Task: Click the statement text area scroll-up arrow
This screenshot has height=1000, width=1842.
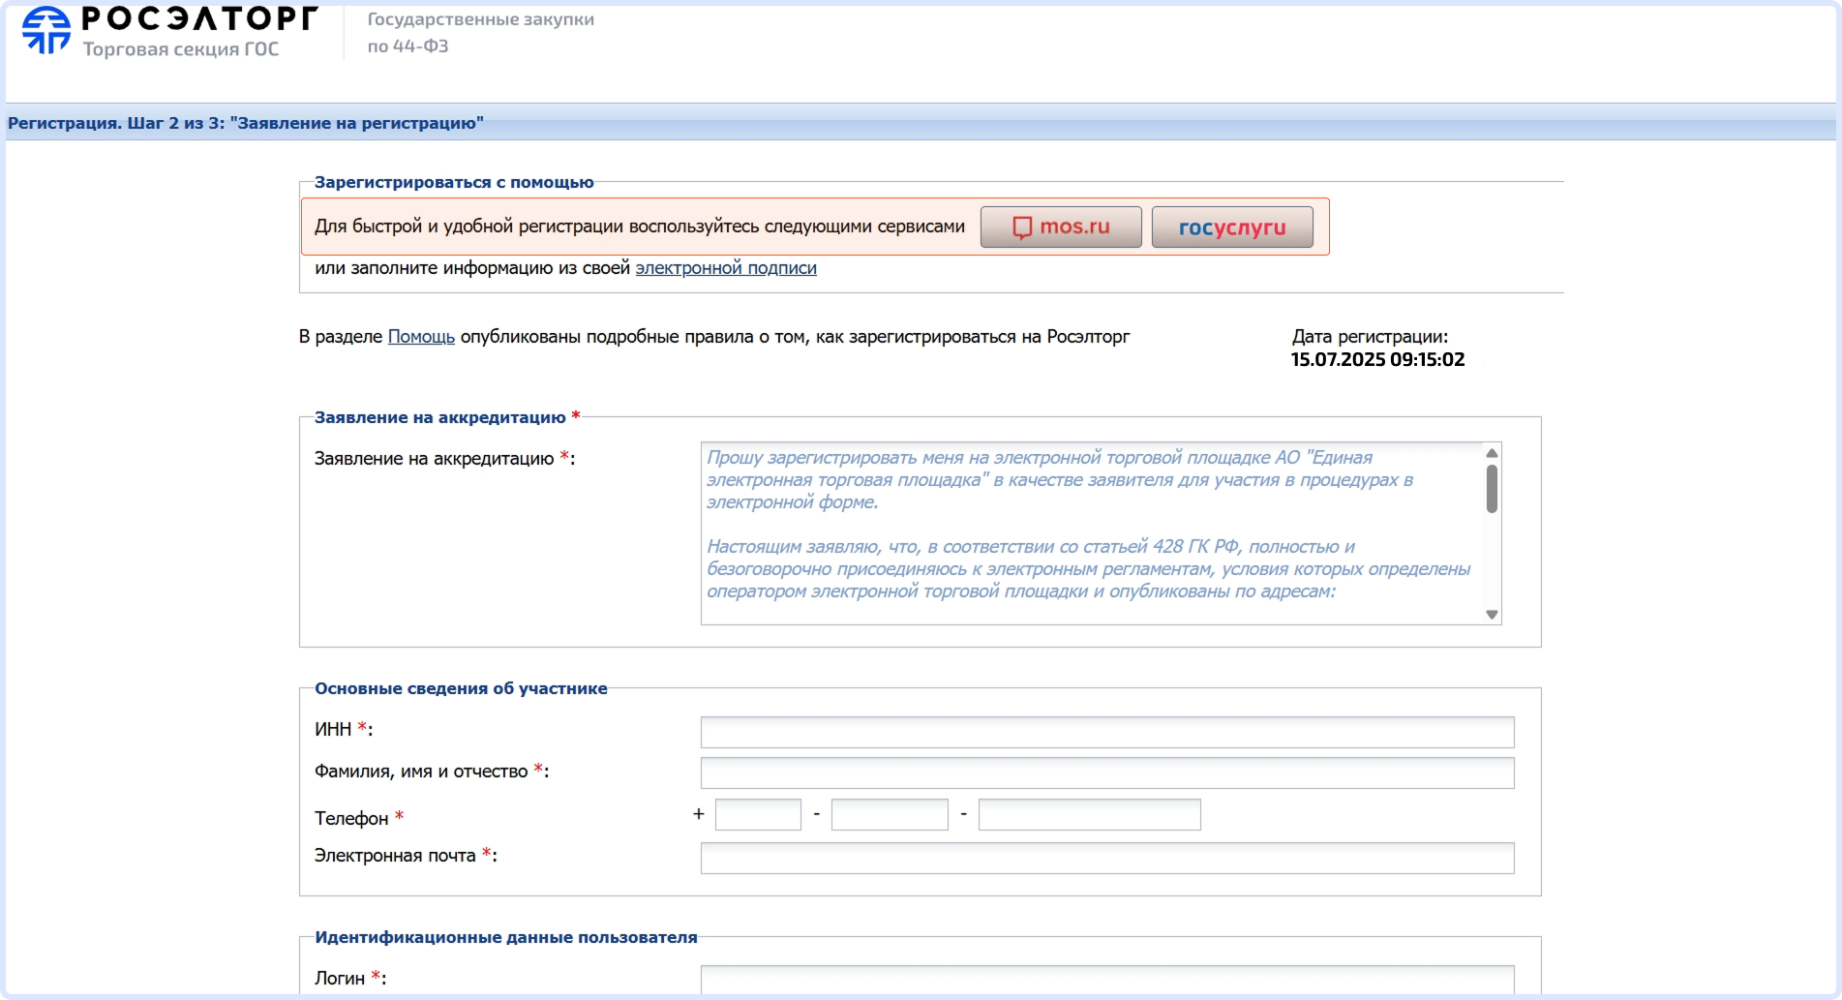Action: click(1492, 453)
